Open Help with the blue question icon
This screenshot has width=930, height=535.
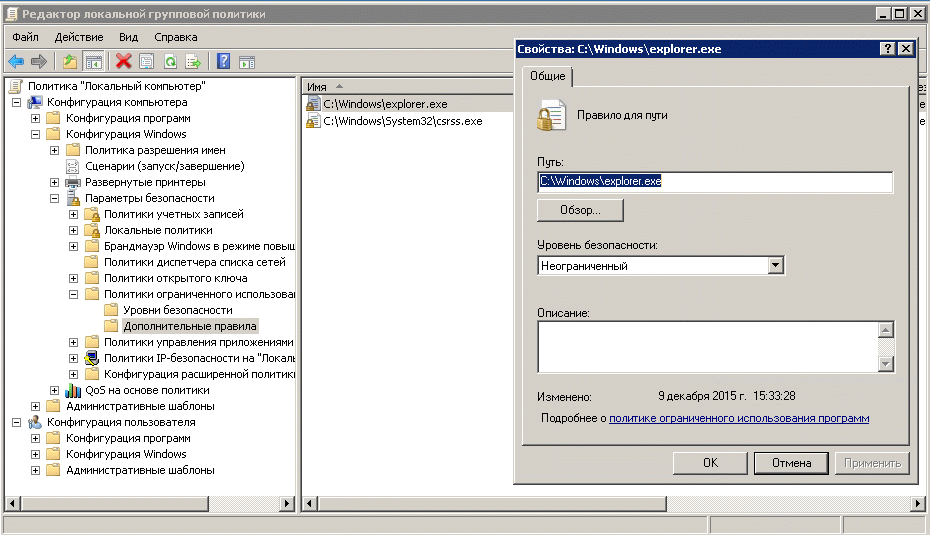point(223,61)
